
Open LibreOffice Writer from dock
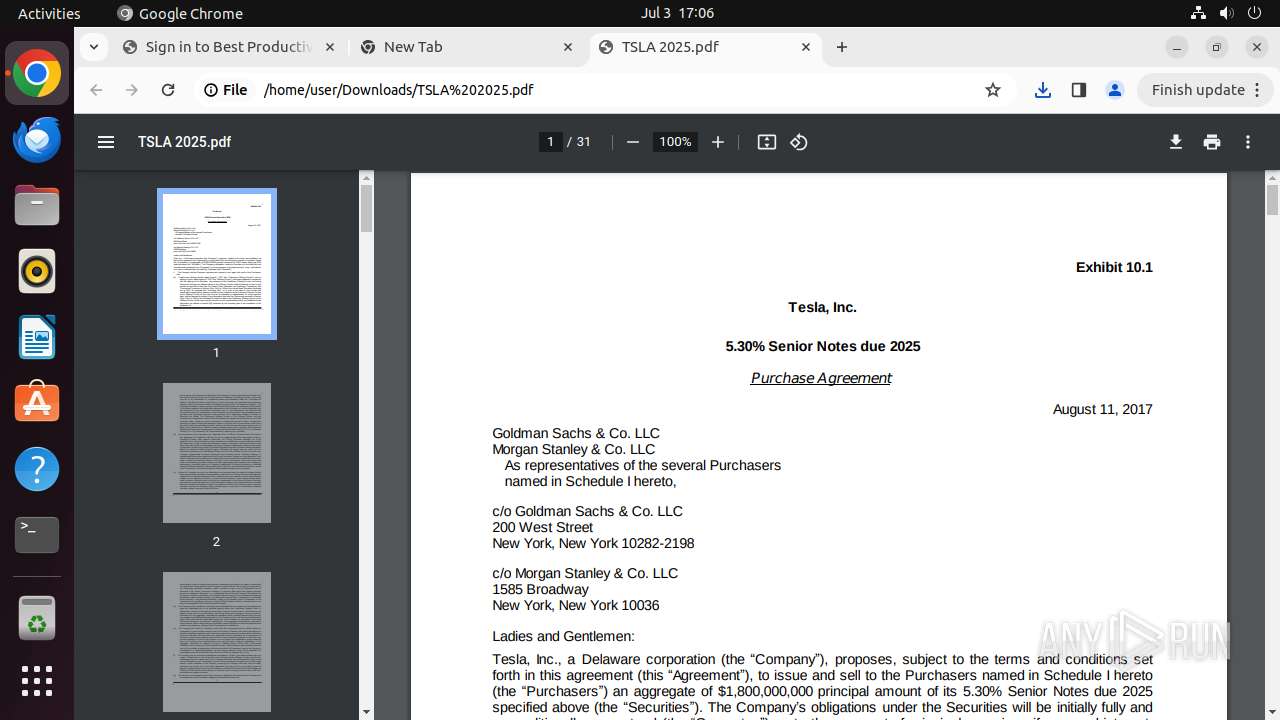37,337
